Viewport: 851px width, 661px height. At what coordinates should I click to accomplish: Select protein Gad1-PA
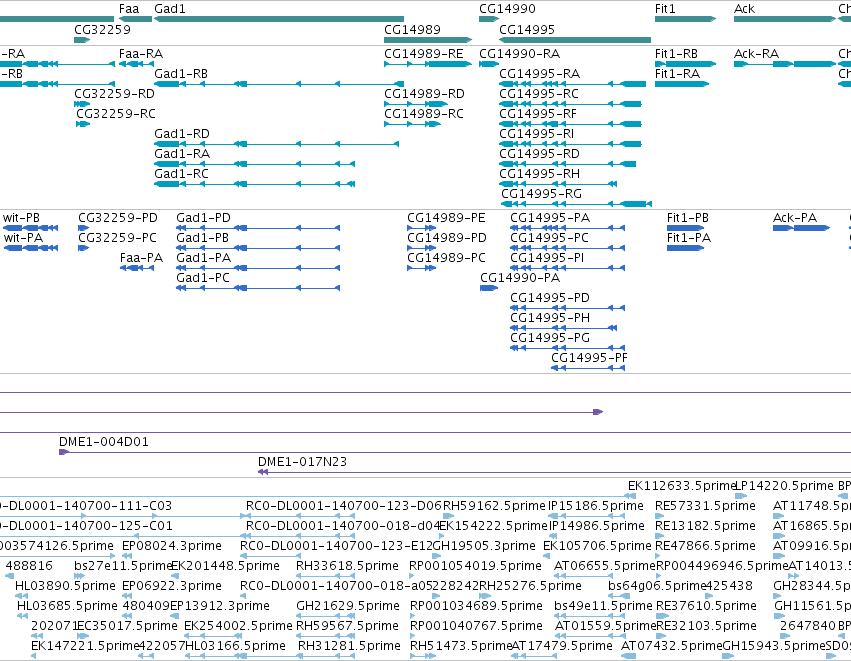(258, 268)
